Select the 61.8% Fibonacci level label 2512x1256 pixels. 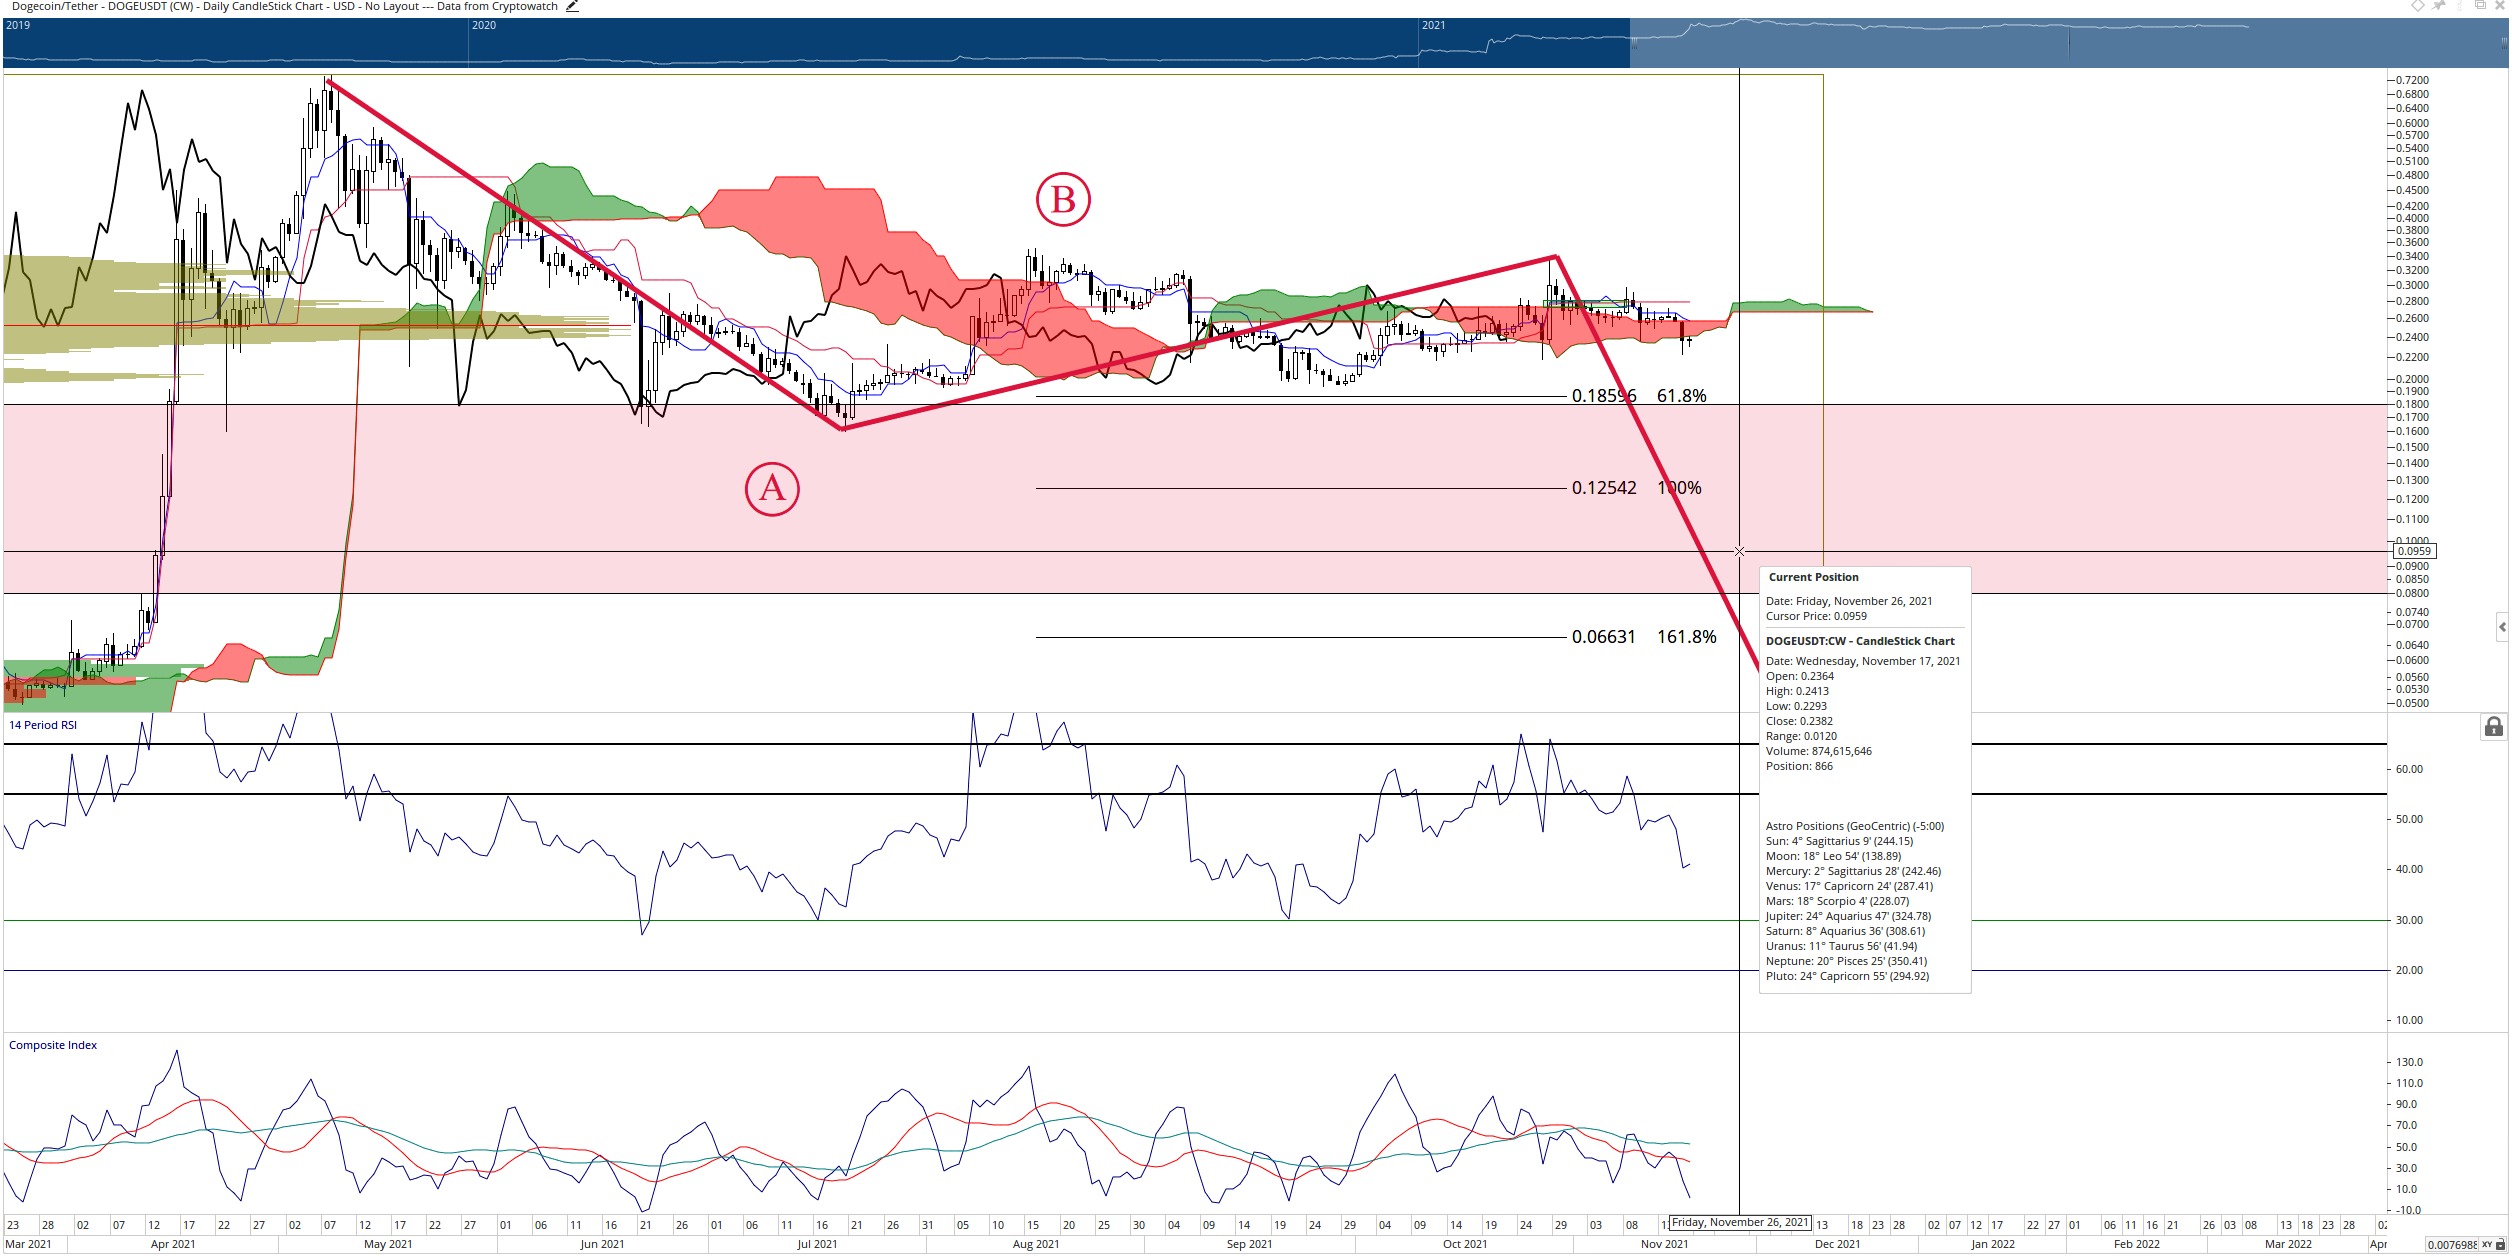point(1682,396)
